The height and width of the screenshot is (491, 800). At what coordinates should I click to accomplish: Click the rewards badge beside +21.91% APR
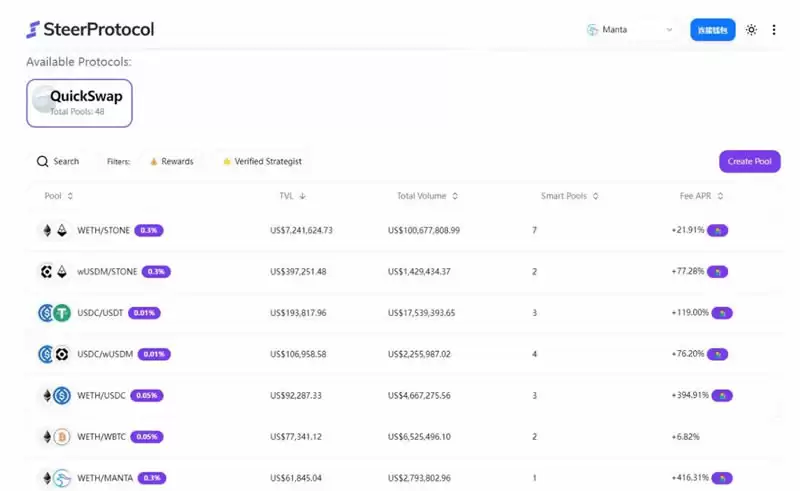click(718, 230)
